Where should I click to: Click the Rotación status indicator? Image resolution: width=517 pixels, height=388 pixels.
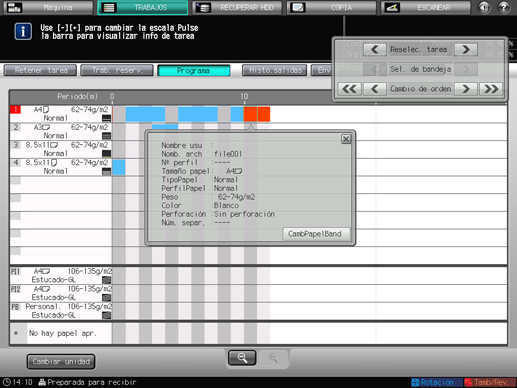click(x=437, y=382)
